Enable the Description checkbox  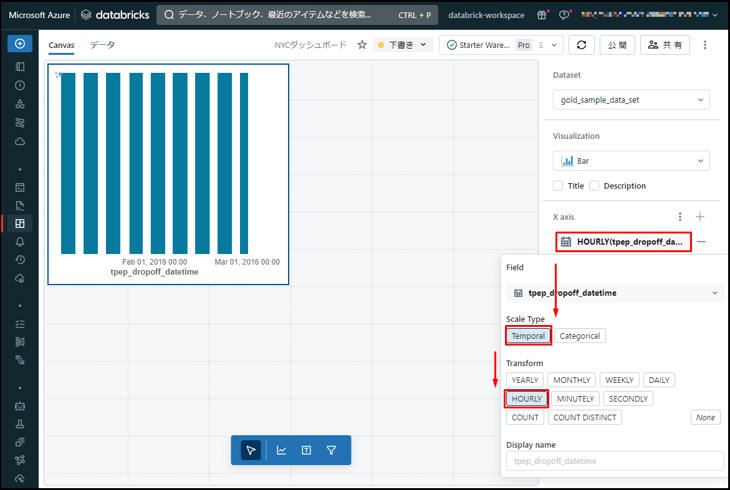[x=594, y=186]
